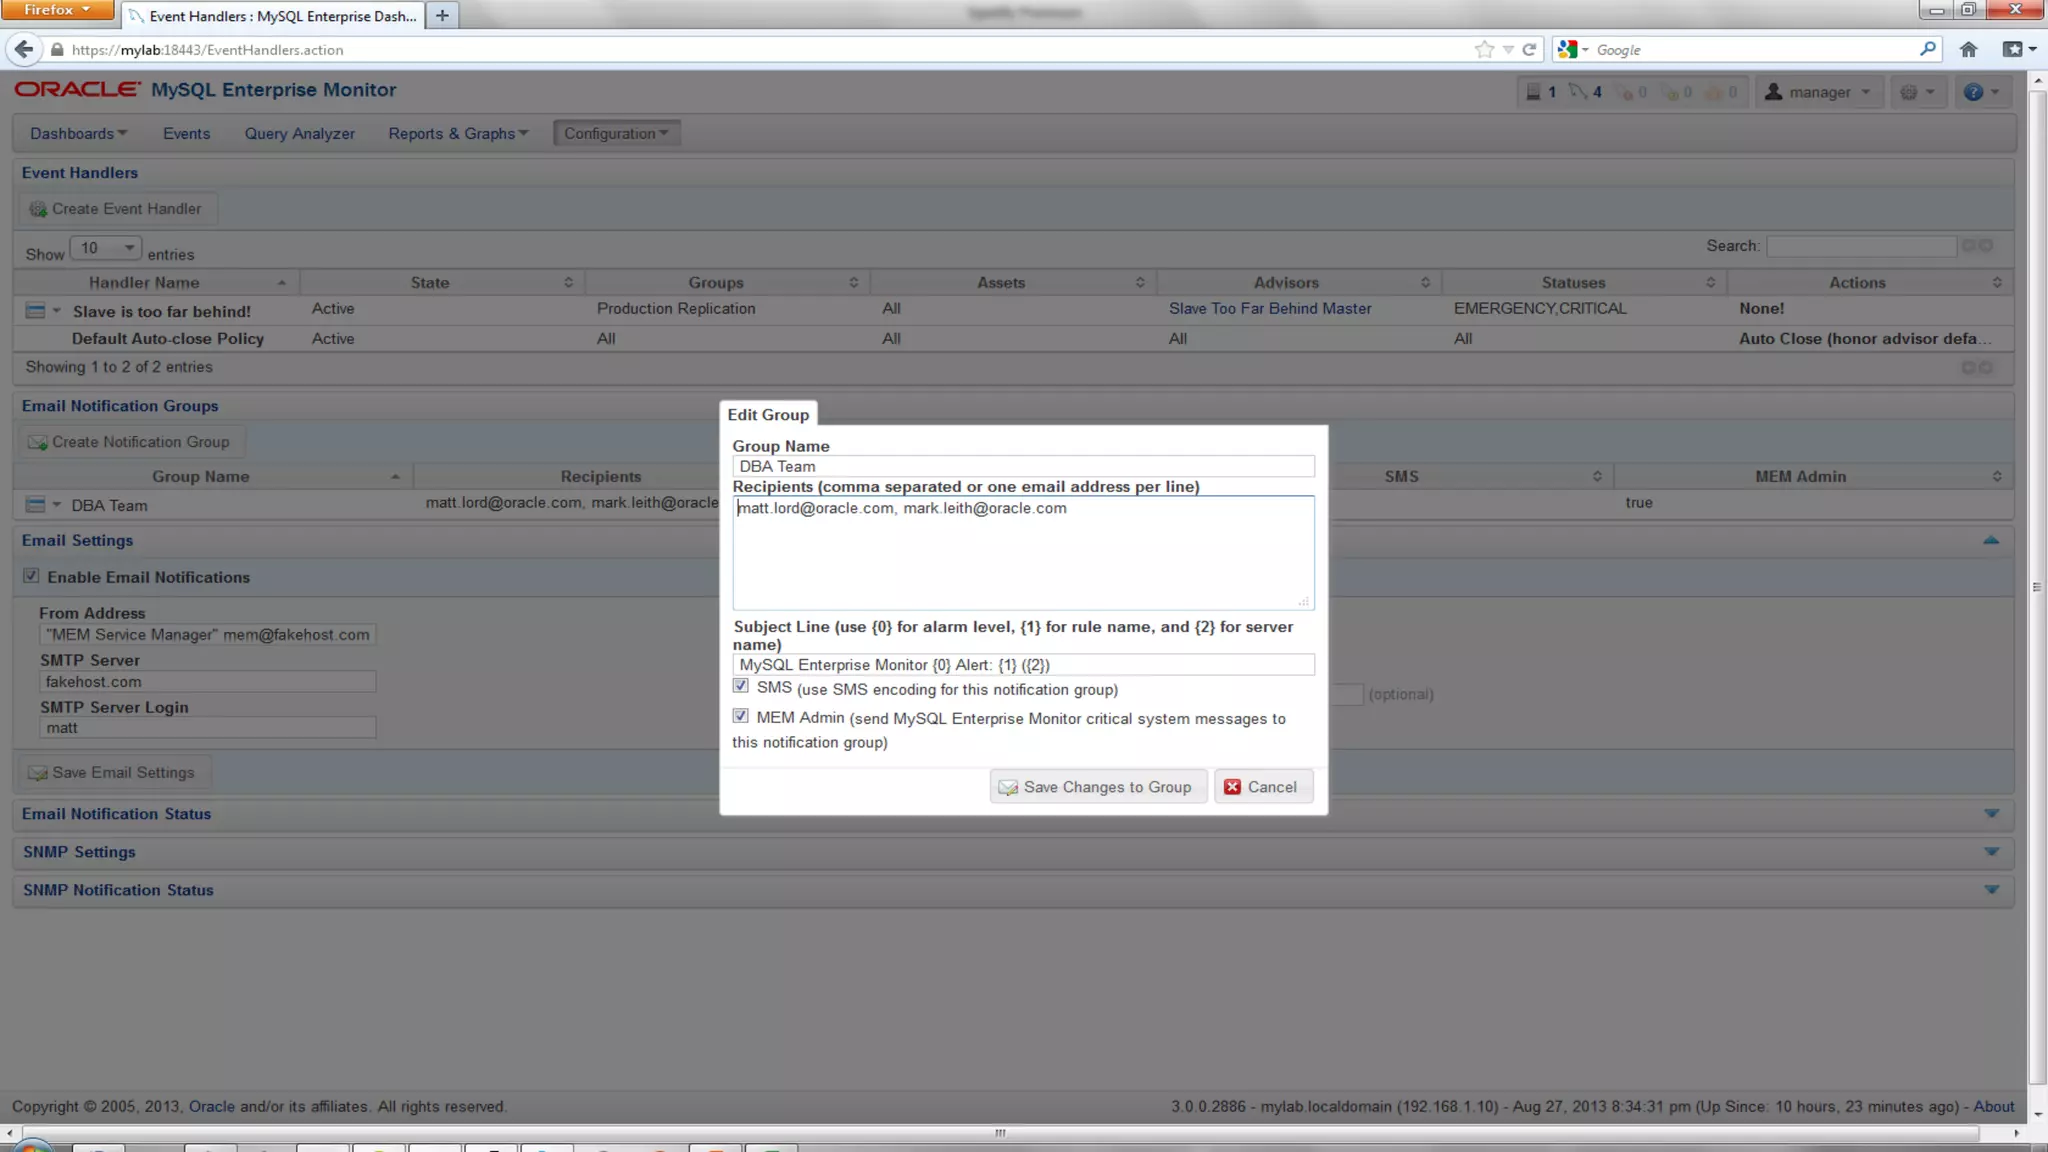Click the horizontal page scrollbar

point(1000,1133)
